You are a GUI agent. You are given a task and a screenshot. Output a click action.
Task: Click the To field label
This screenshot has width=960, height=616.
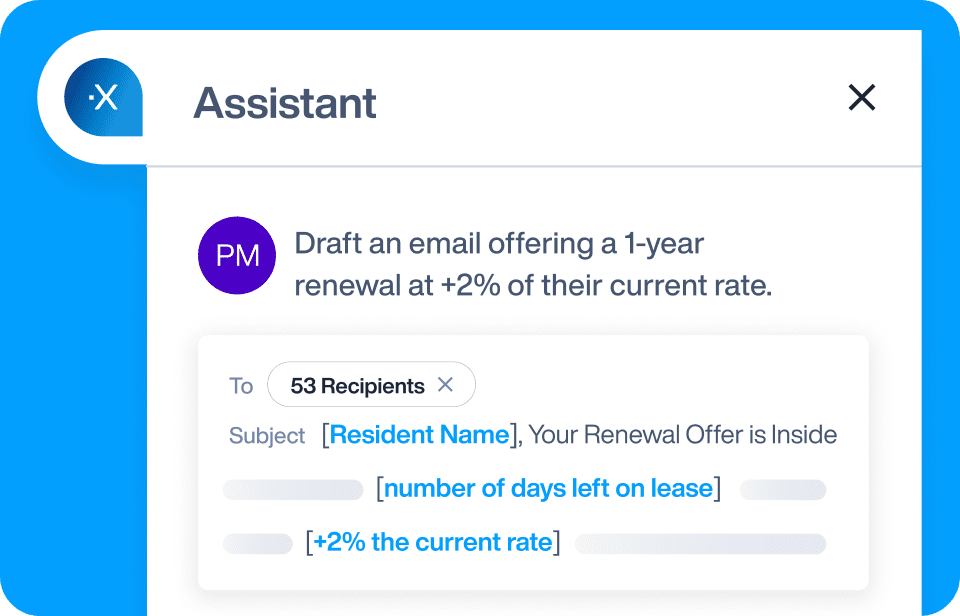(241, 386)
